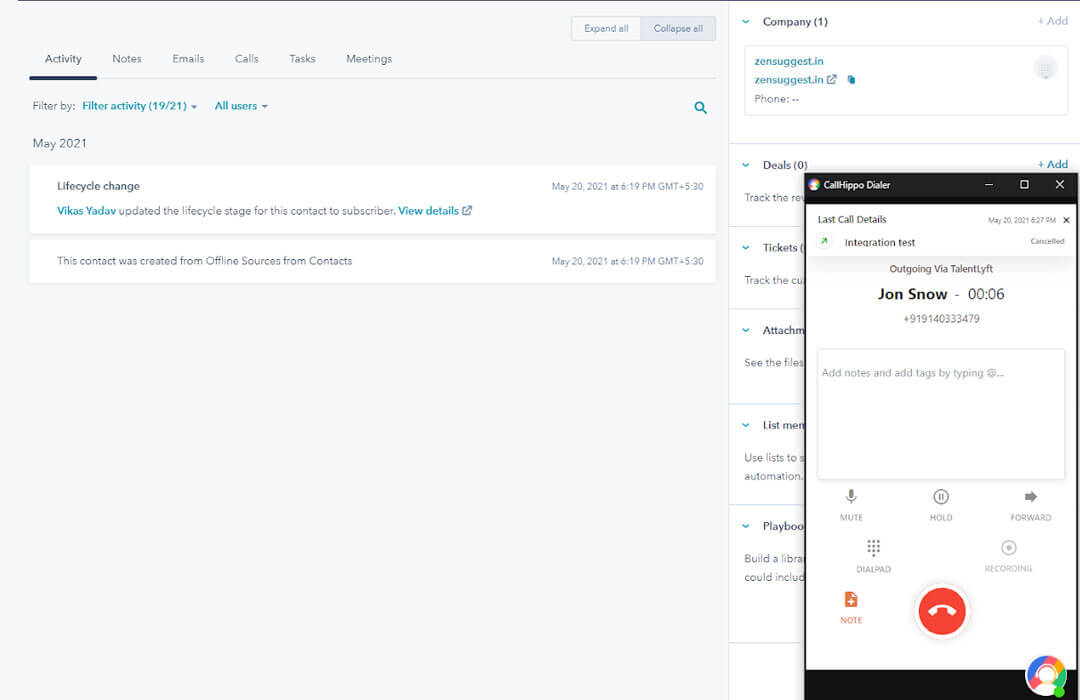The height and width of the screenshot is (700, 1080).
Task: Forward the call to another number
Action: (1030, 497)
